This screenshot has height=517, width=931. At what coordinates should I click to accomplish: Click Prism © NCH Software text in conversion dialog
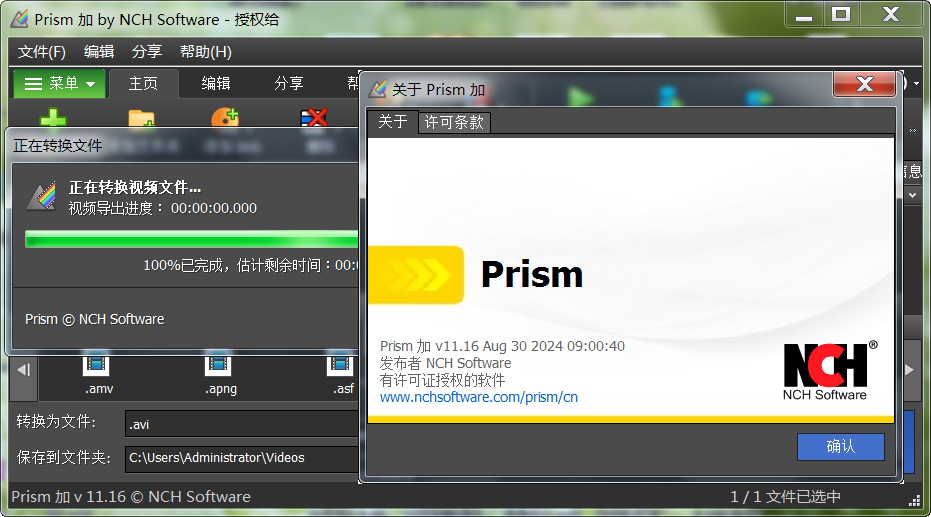tap(94, 319)
